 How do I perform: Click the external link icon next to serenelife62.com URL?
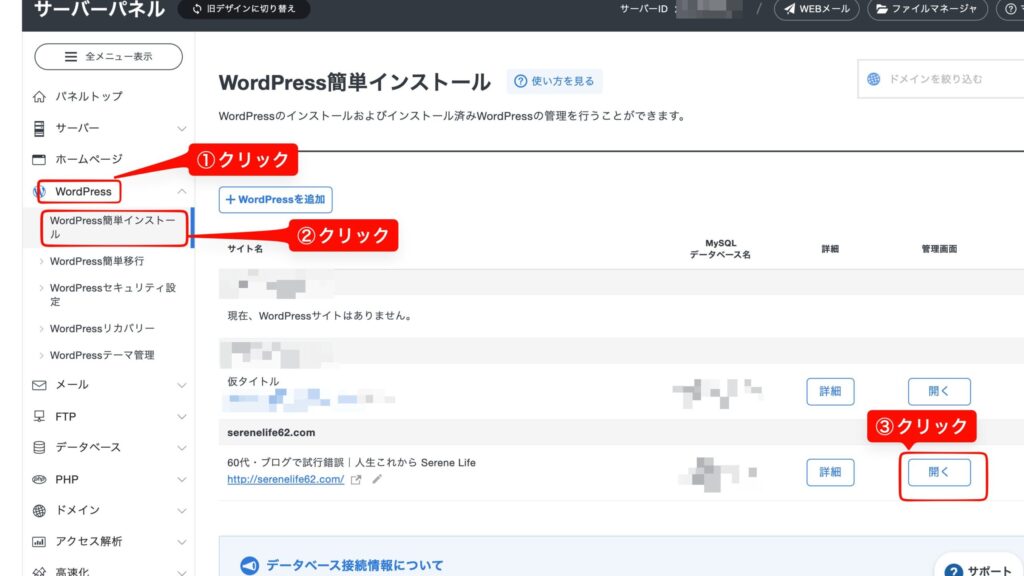(x=356, y=480)
